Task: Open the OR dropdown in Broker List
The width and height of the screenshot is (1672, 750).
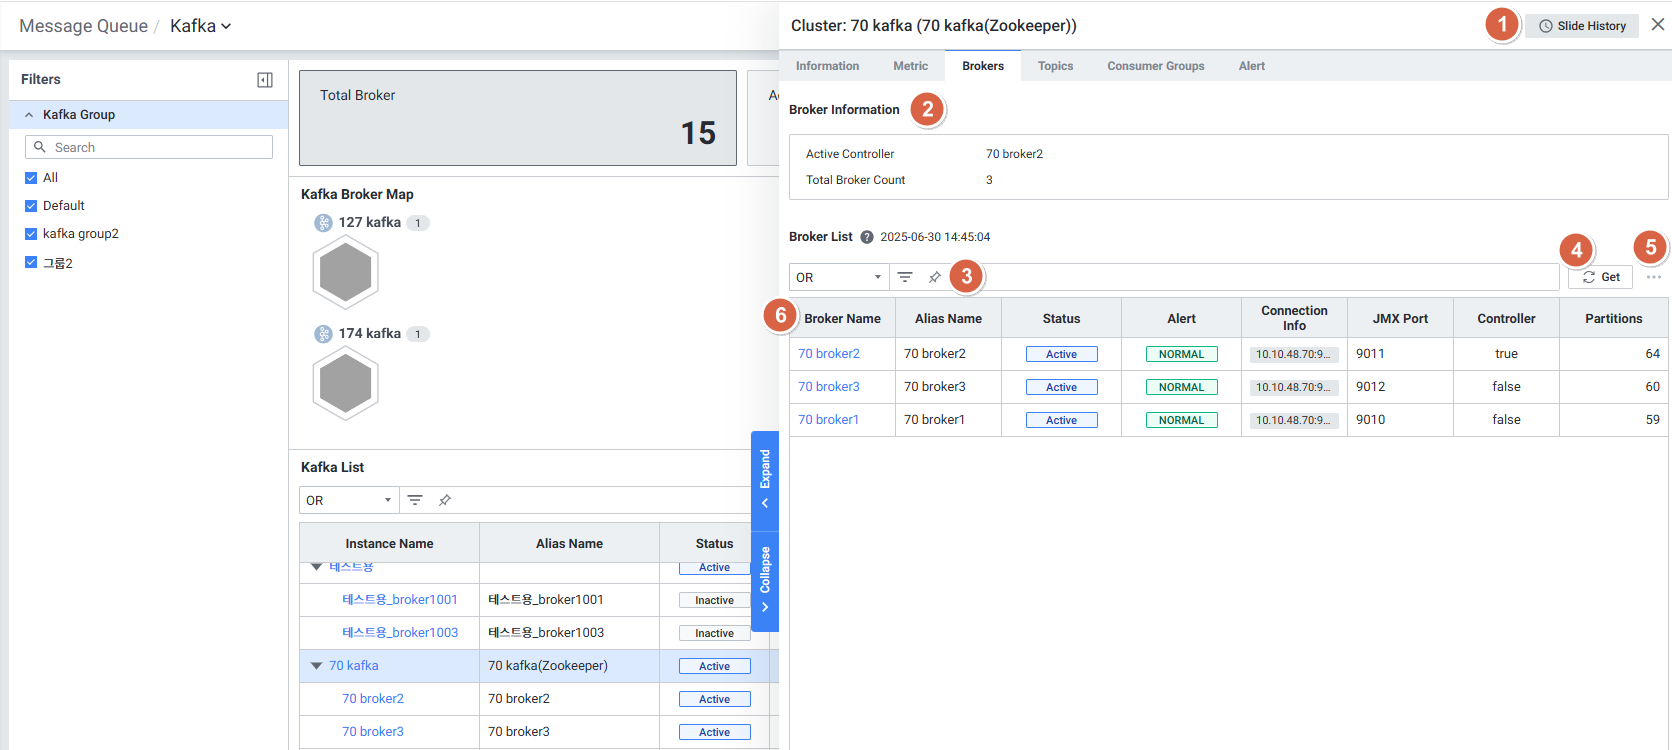Action: click(x=838, y=277)
